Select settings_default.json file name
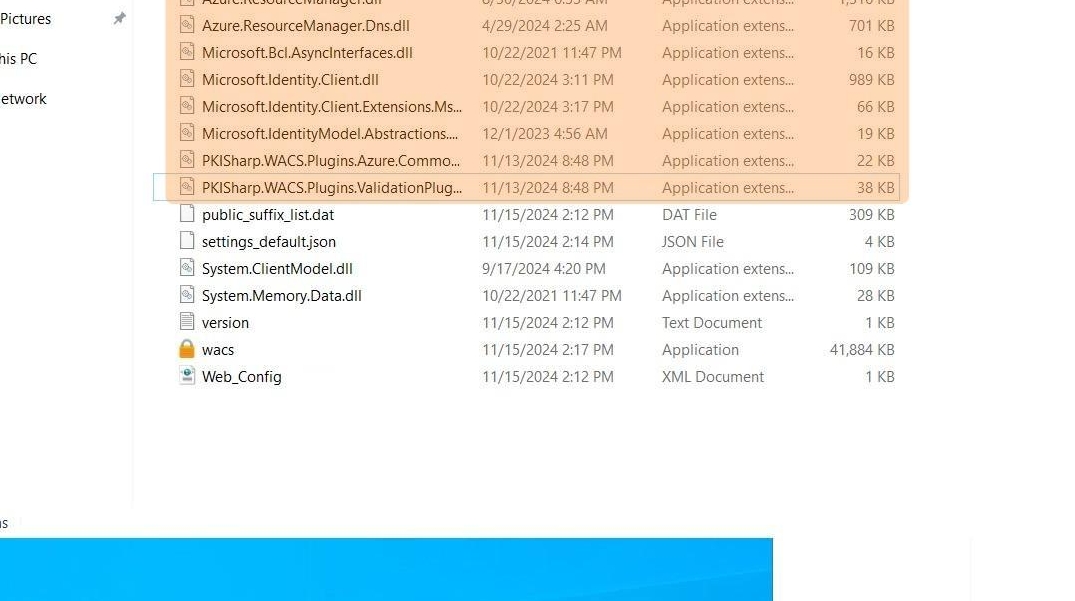 pos(269,242)
